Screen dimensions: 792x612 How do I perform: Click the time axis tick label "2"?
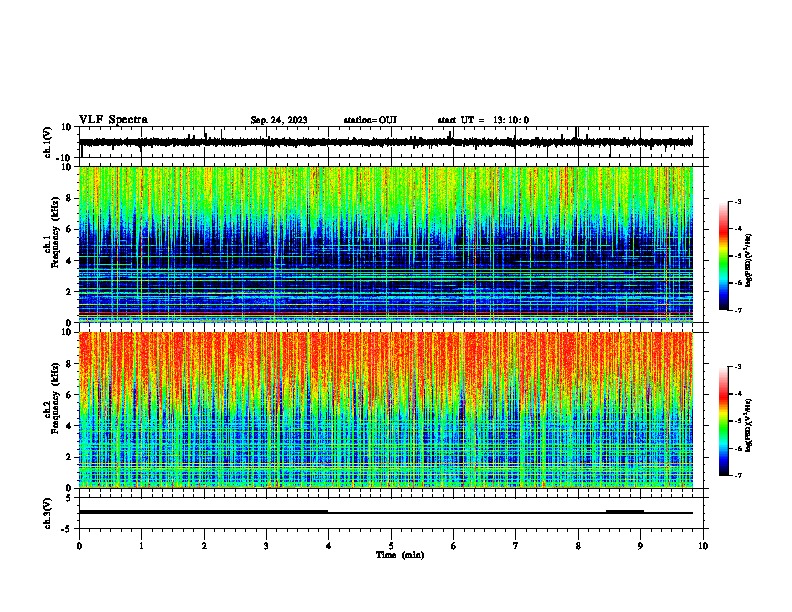[x=204, y=546]
